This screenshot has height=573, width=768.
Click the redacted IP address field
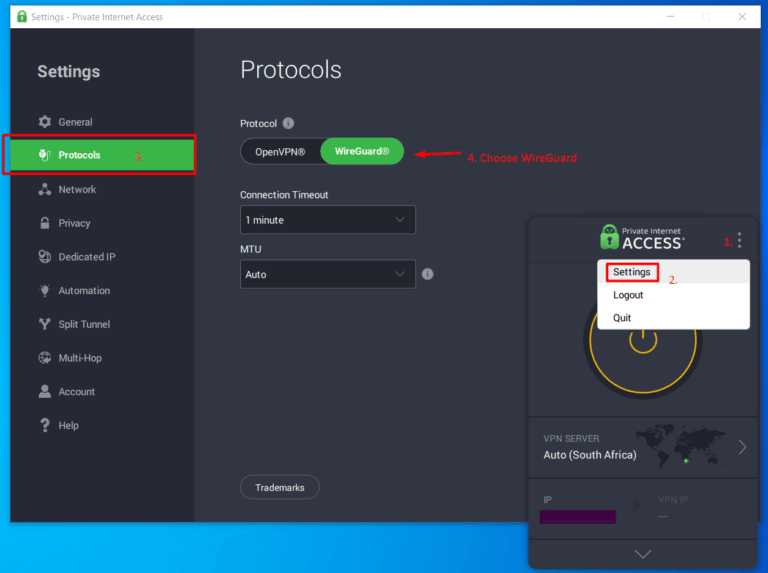577,517
